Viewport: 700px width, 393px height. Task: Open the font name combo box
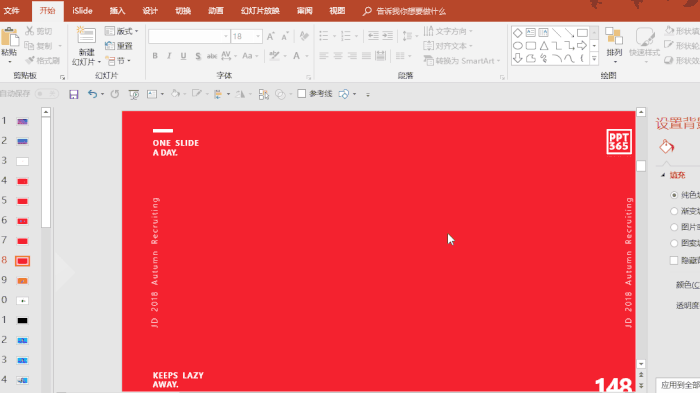pyautogui.click(x=189, y=36)
